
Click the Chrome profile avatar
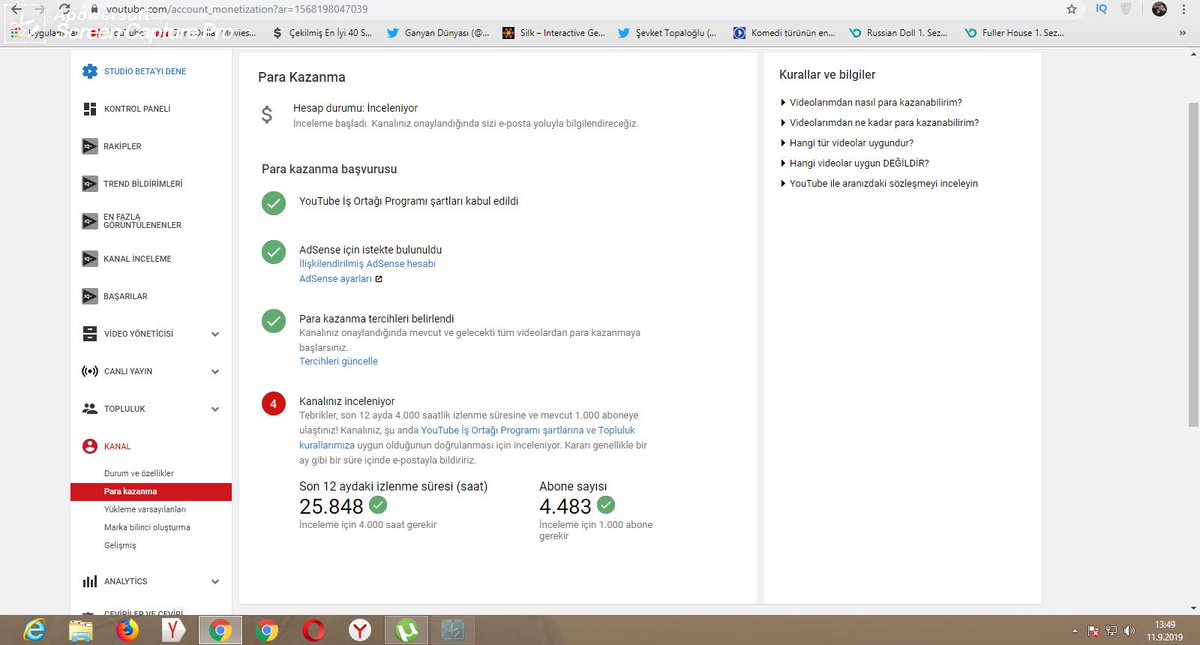click(1159, 9)
